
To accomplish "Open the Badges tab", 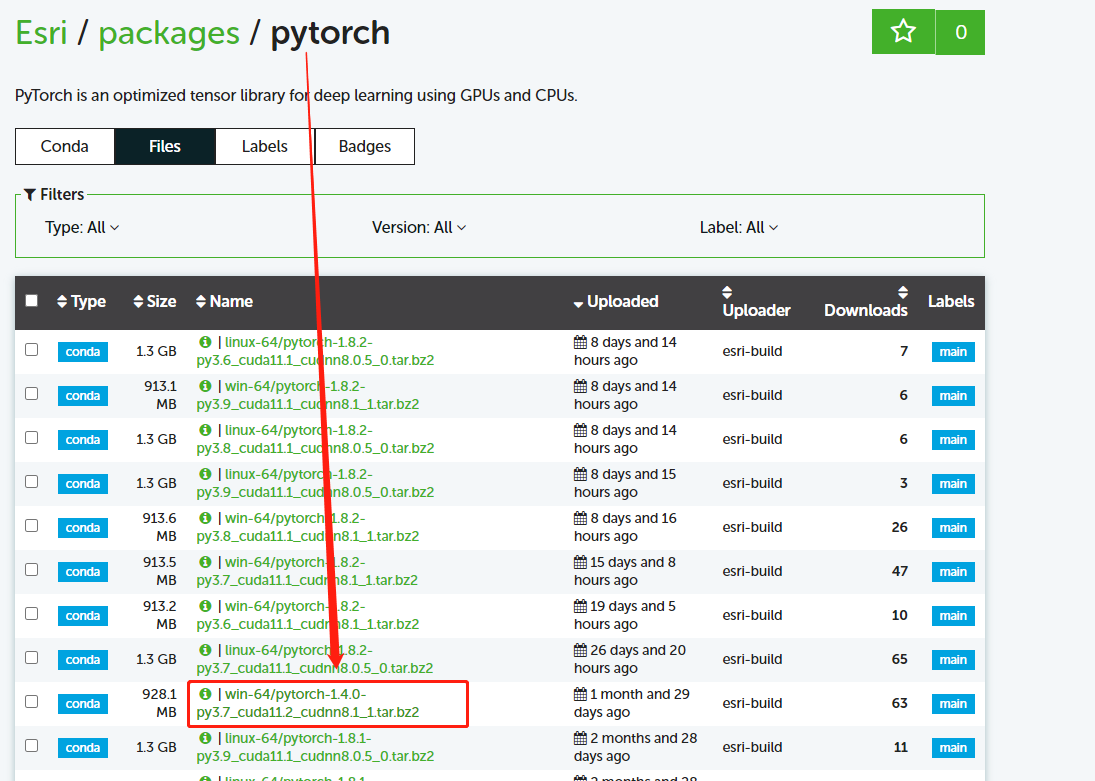I will [365, 147].
